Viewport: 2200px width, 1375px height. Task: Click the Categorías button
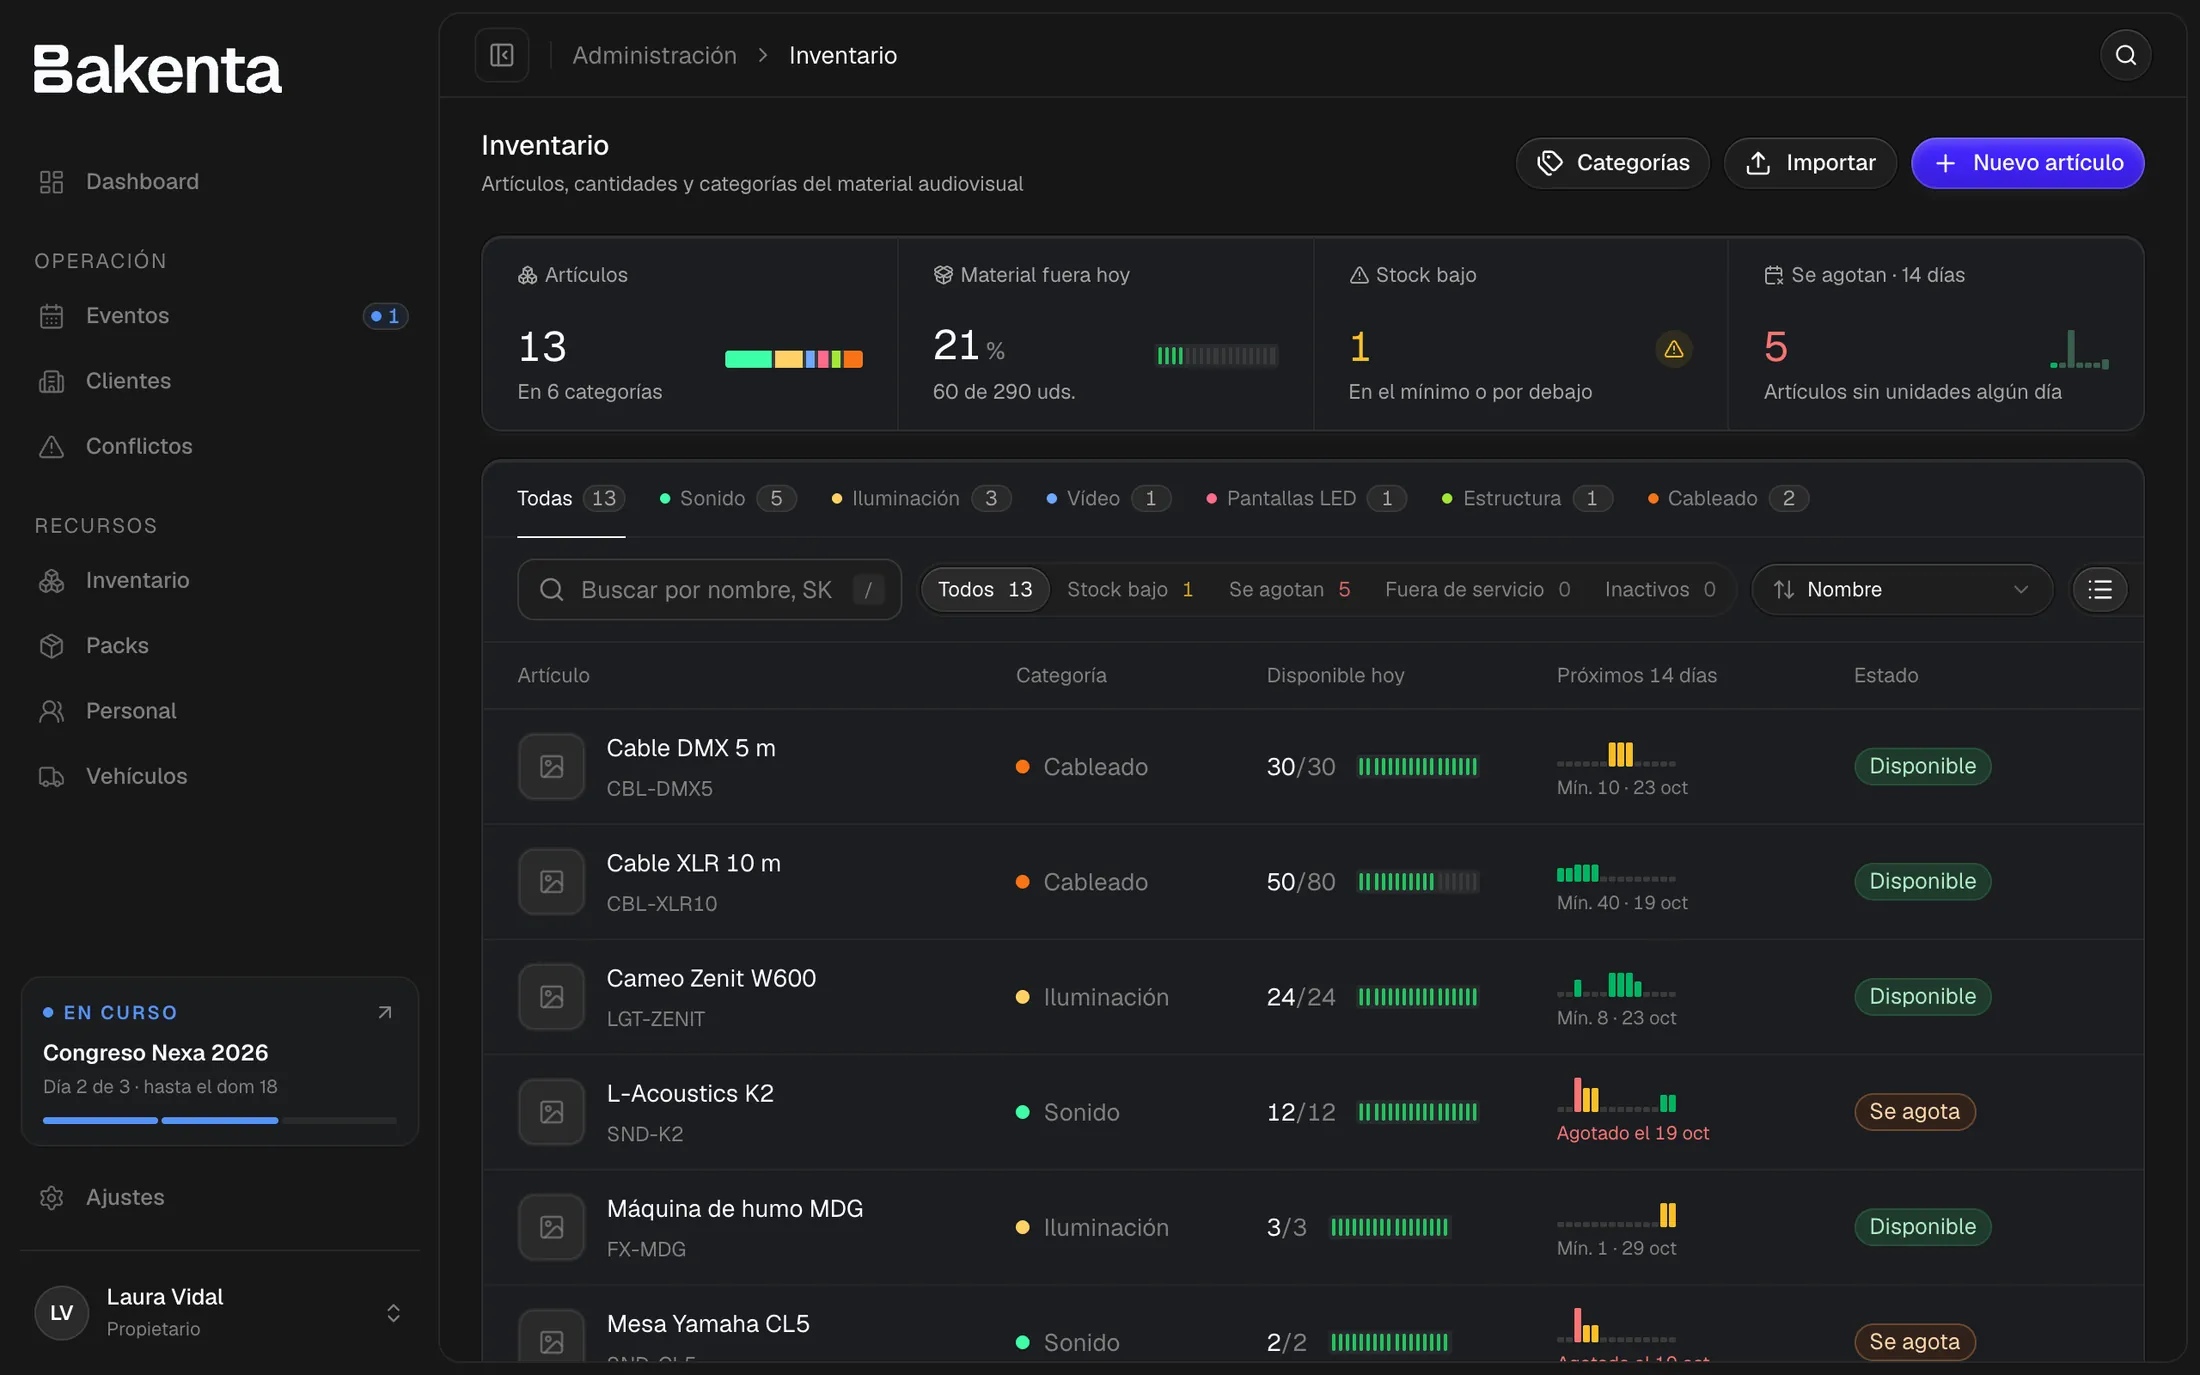point(1612,163)
